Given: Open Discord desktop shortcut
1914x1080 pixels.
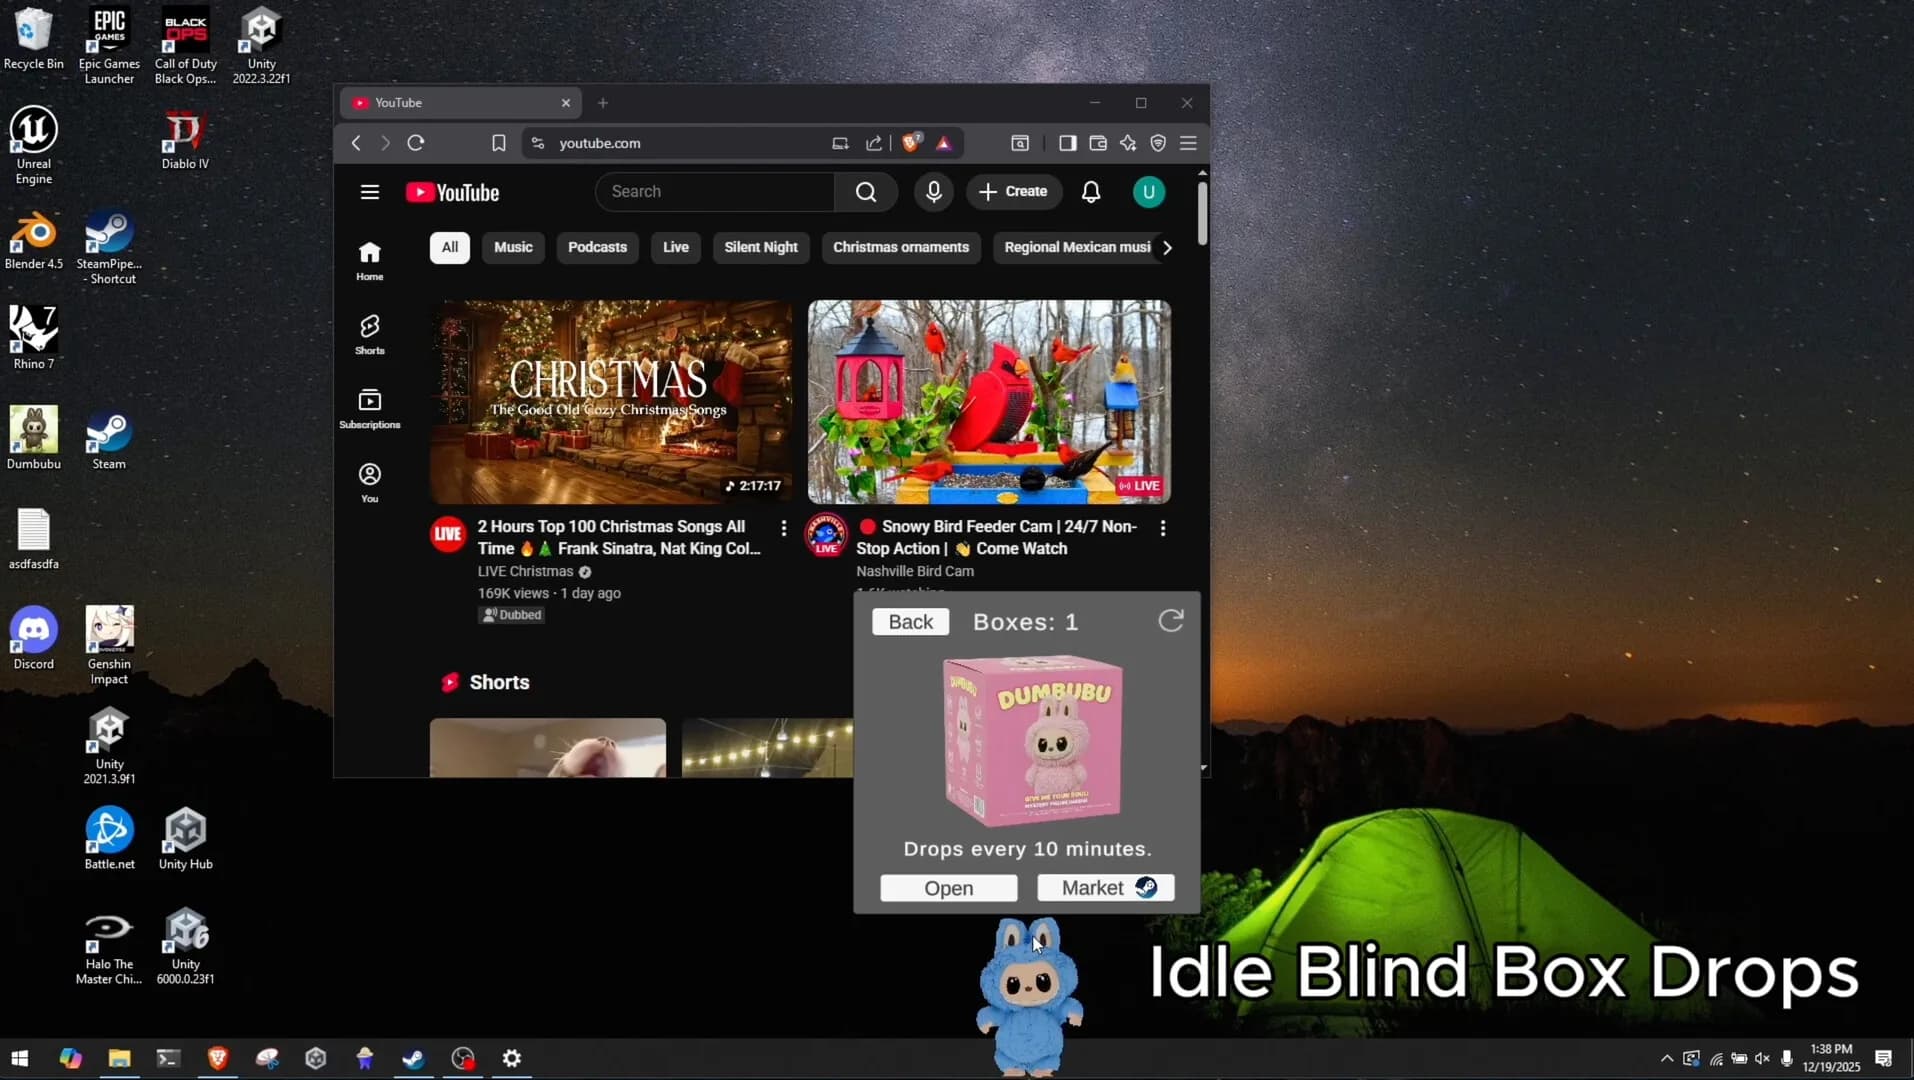Looking at the screenshot, I should 34,638.
